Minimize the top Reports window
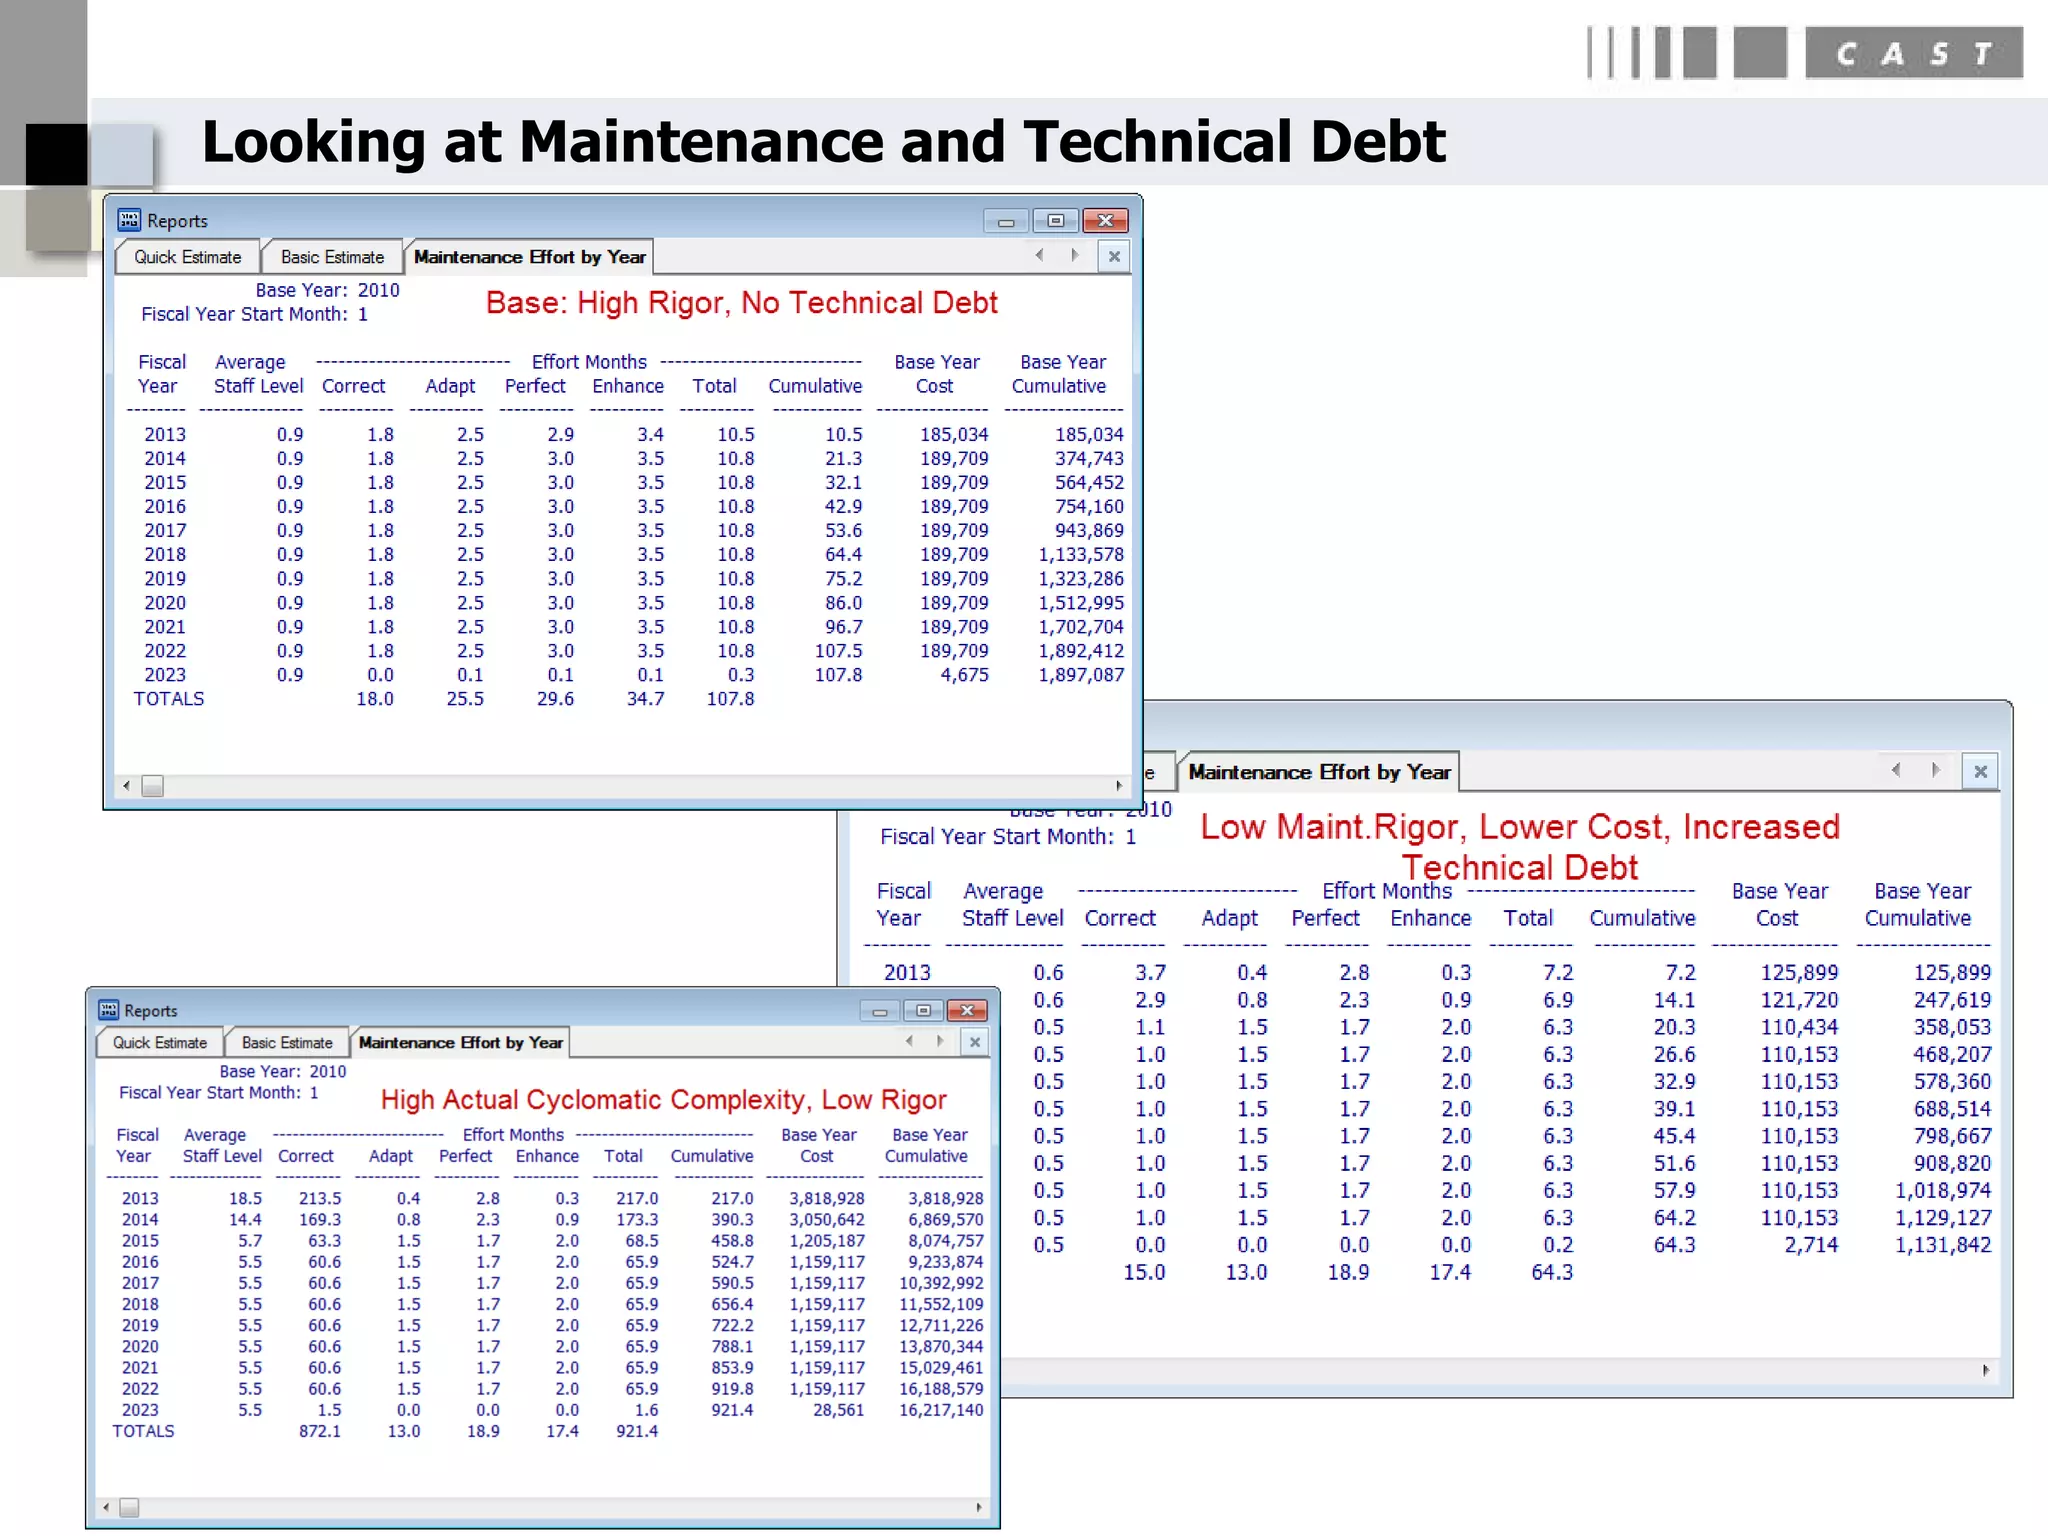2048x1536 pixels. pyautogui.click(x=1006, y=221)
